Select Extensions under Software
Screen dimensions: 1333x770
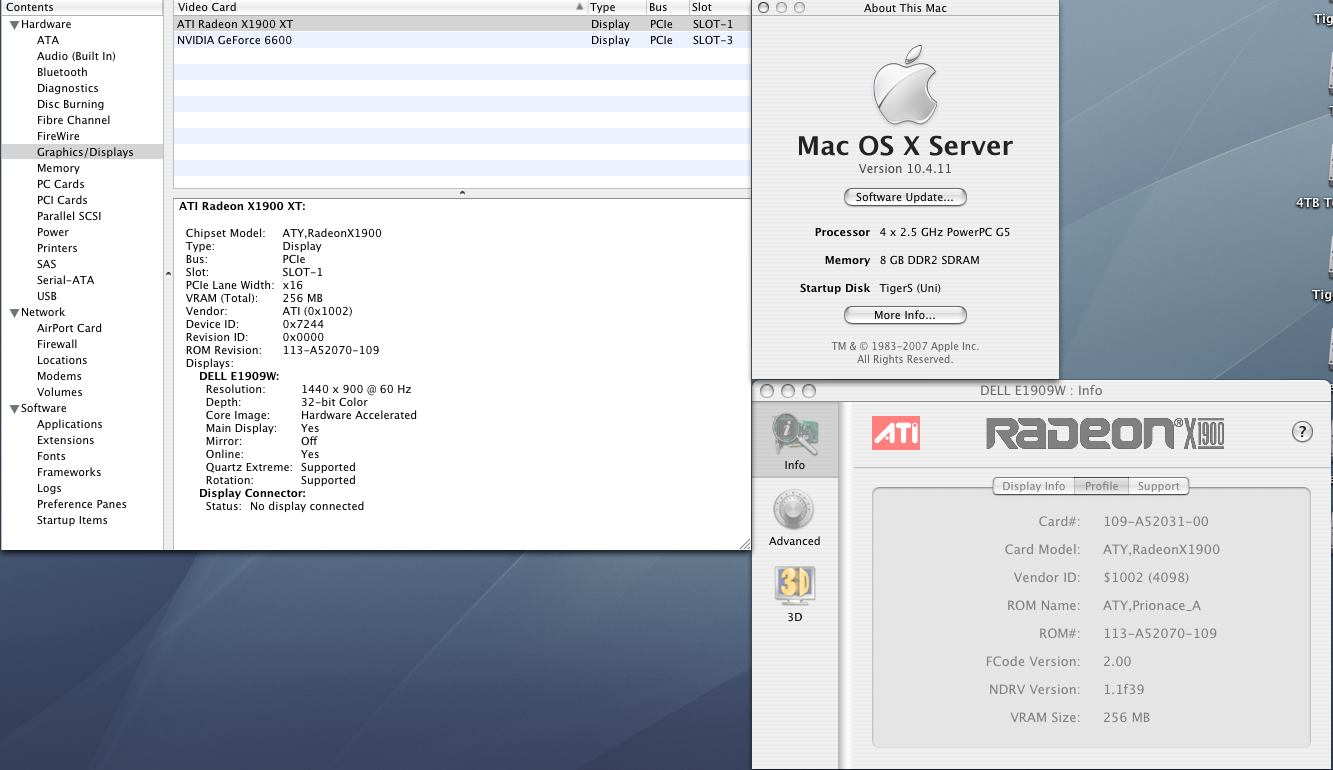pos(66,440)
